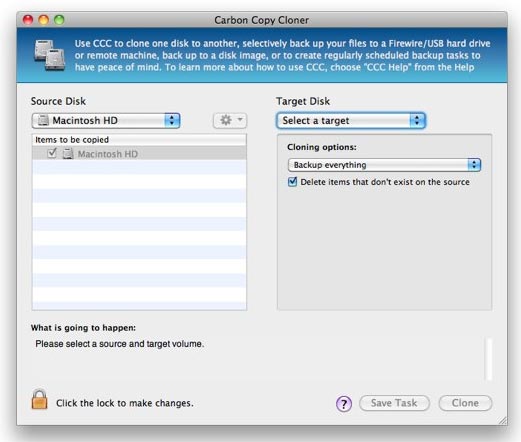Click the Source Disk label

pyautogui.click(x=58, y=101)
